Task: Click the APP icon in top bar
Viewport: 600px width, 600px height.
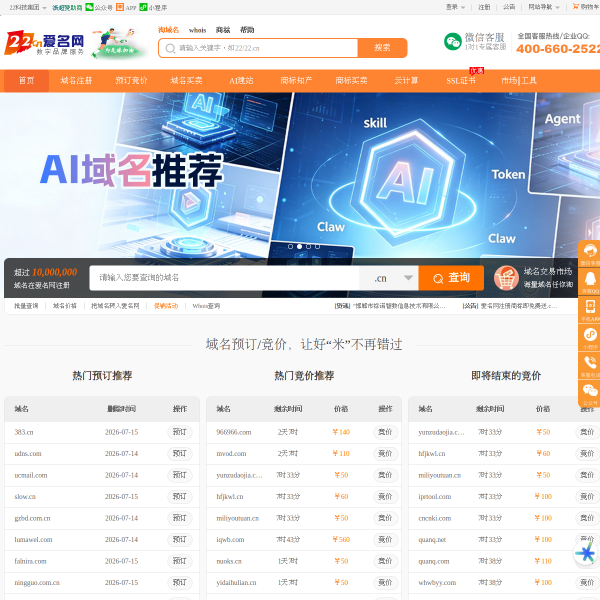Action: [120, 7]
